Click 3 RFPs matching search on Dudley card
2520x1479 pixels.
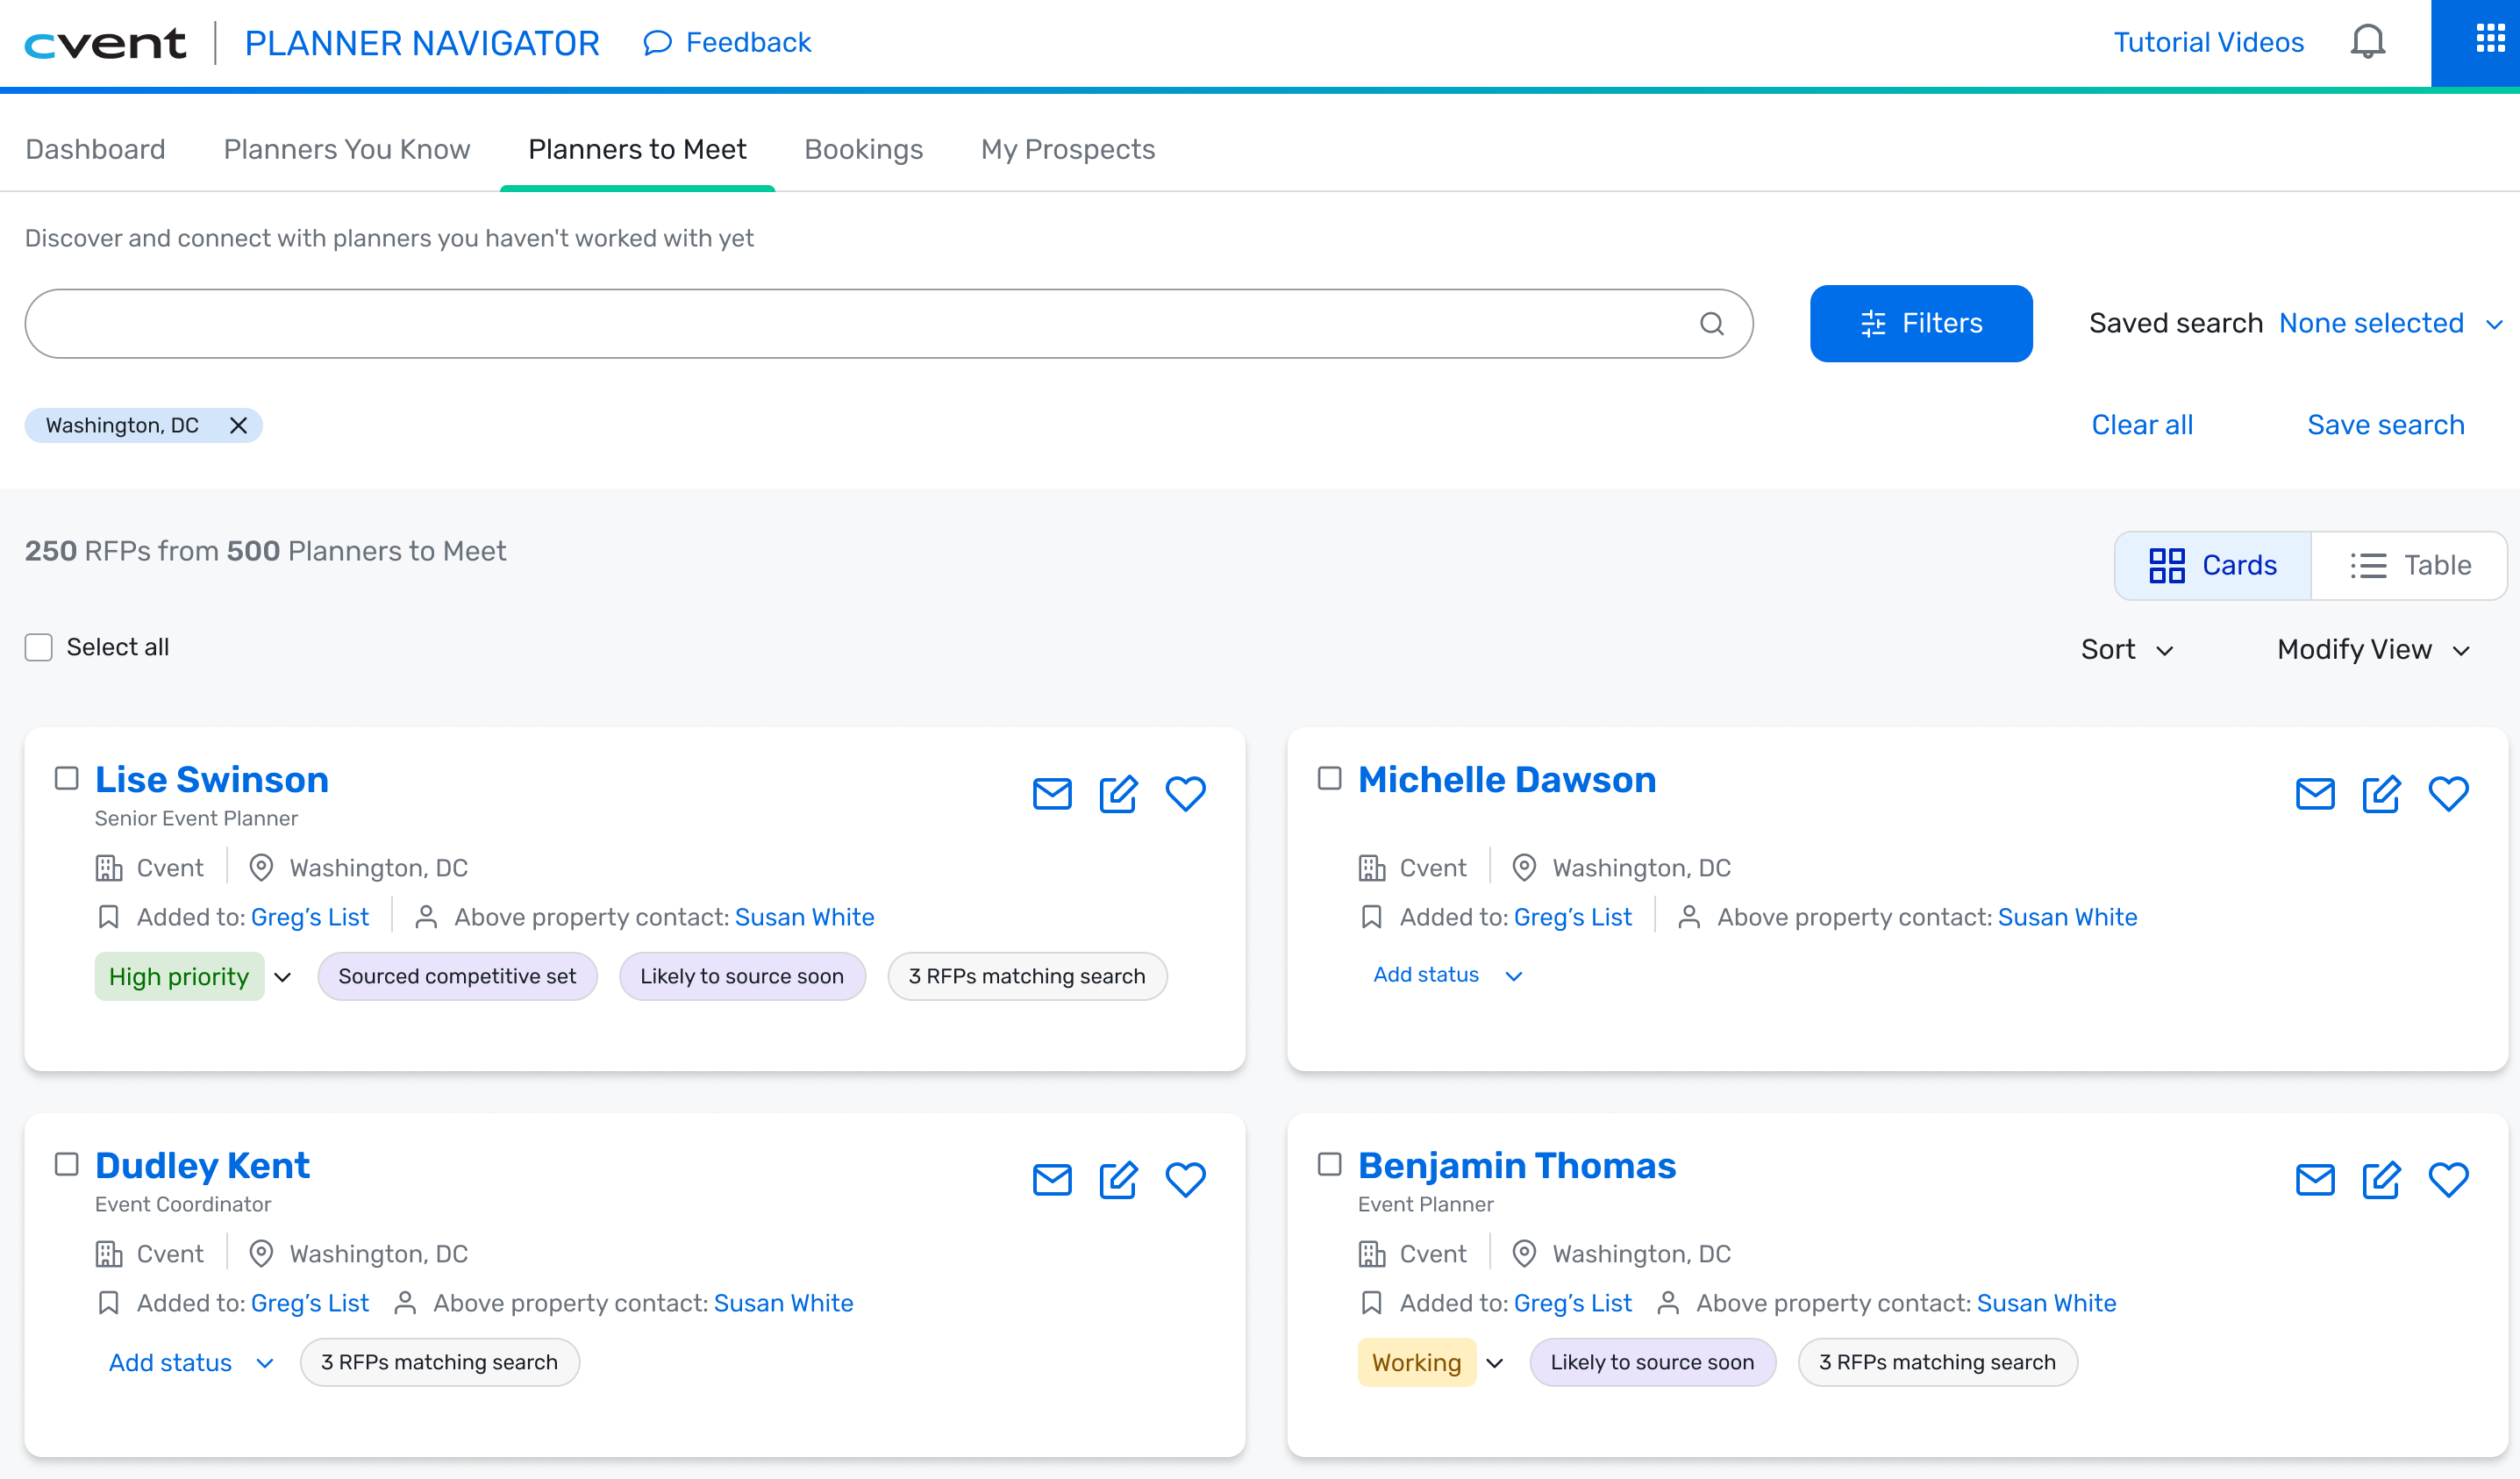(440, 1363)
